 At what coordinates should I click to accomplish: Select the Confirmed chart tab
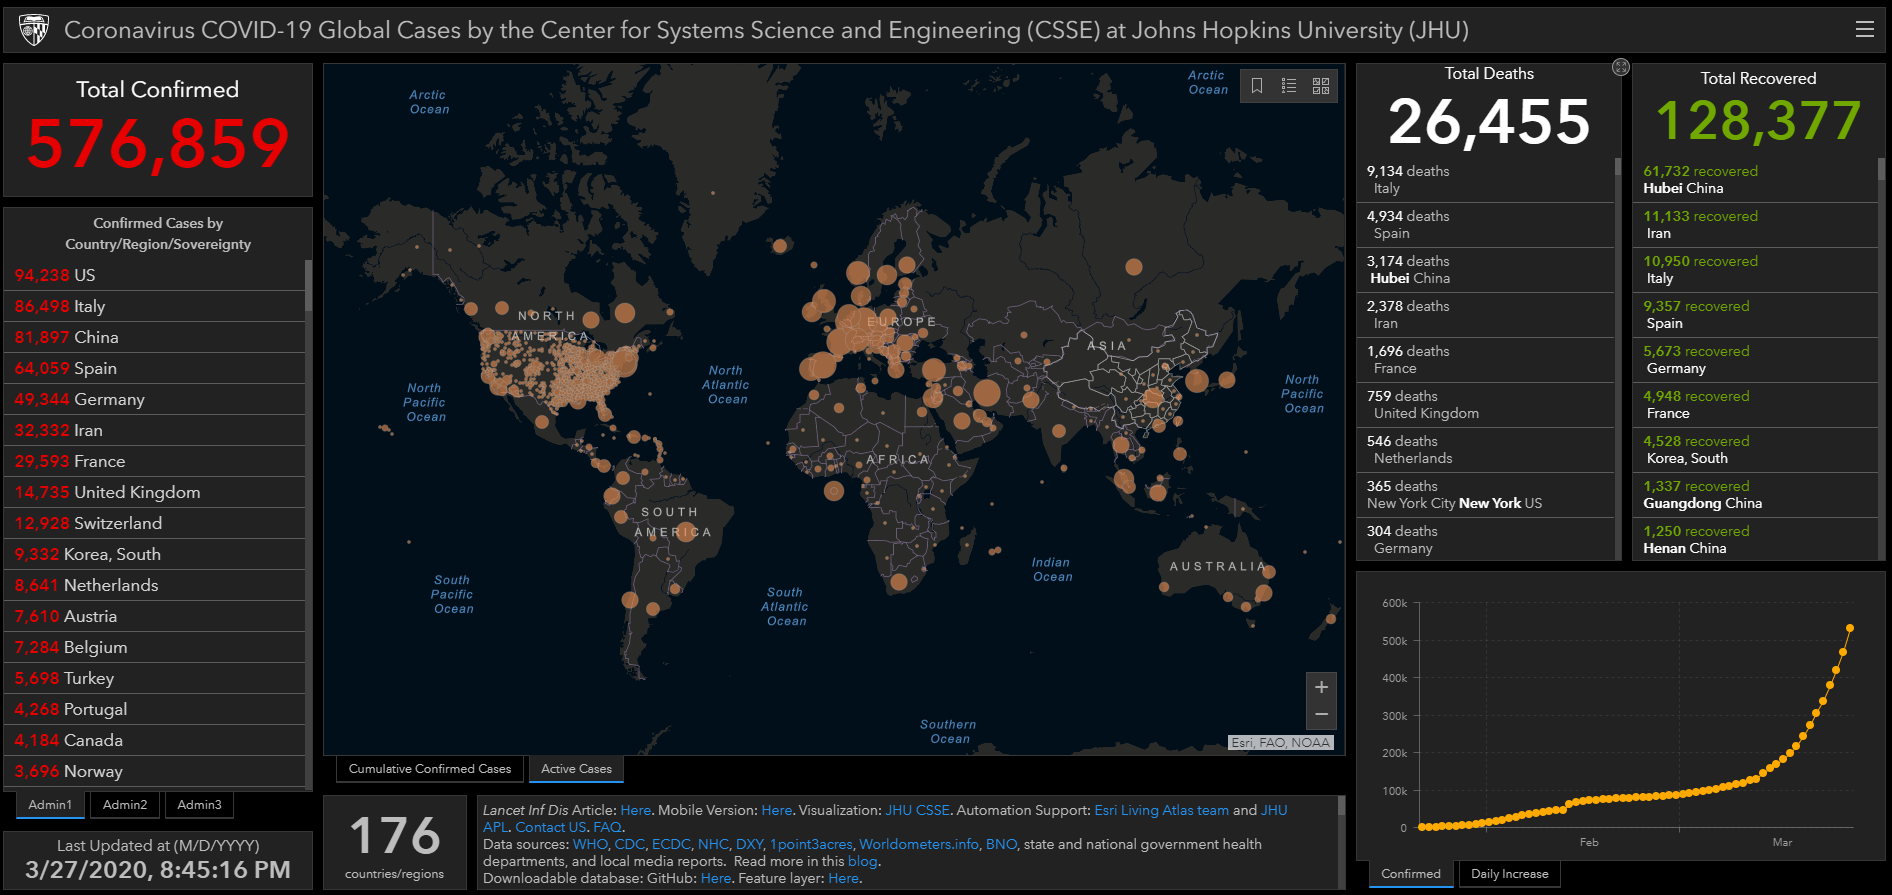[x=1411, y=874]
